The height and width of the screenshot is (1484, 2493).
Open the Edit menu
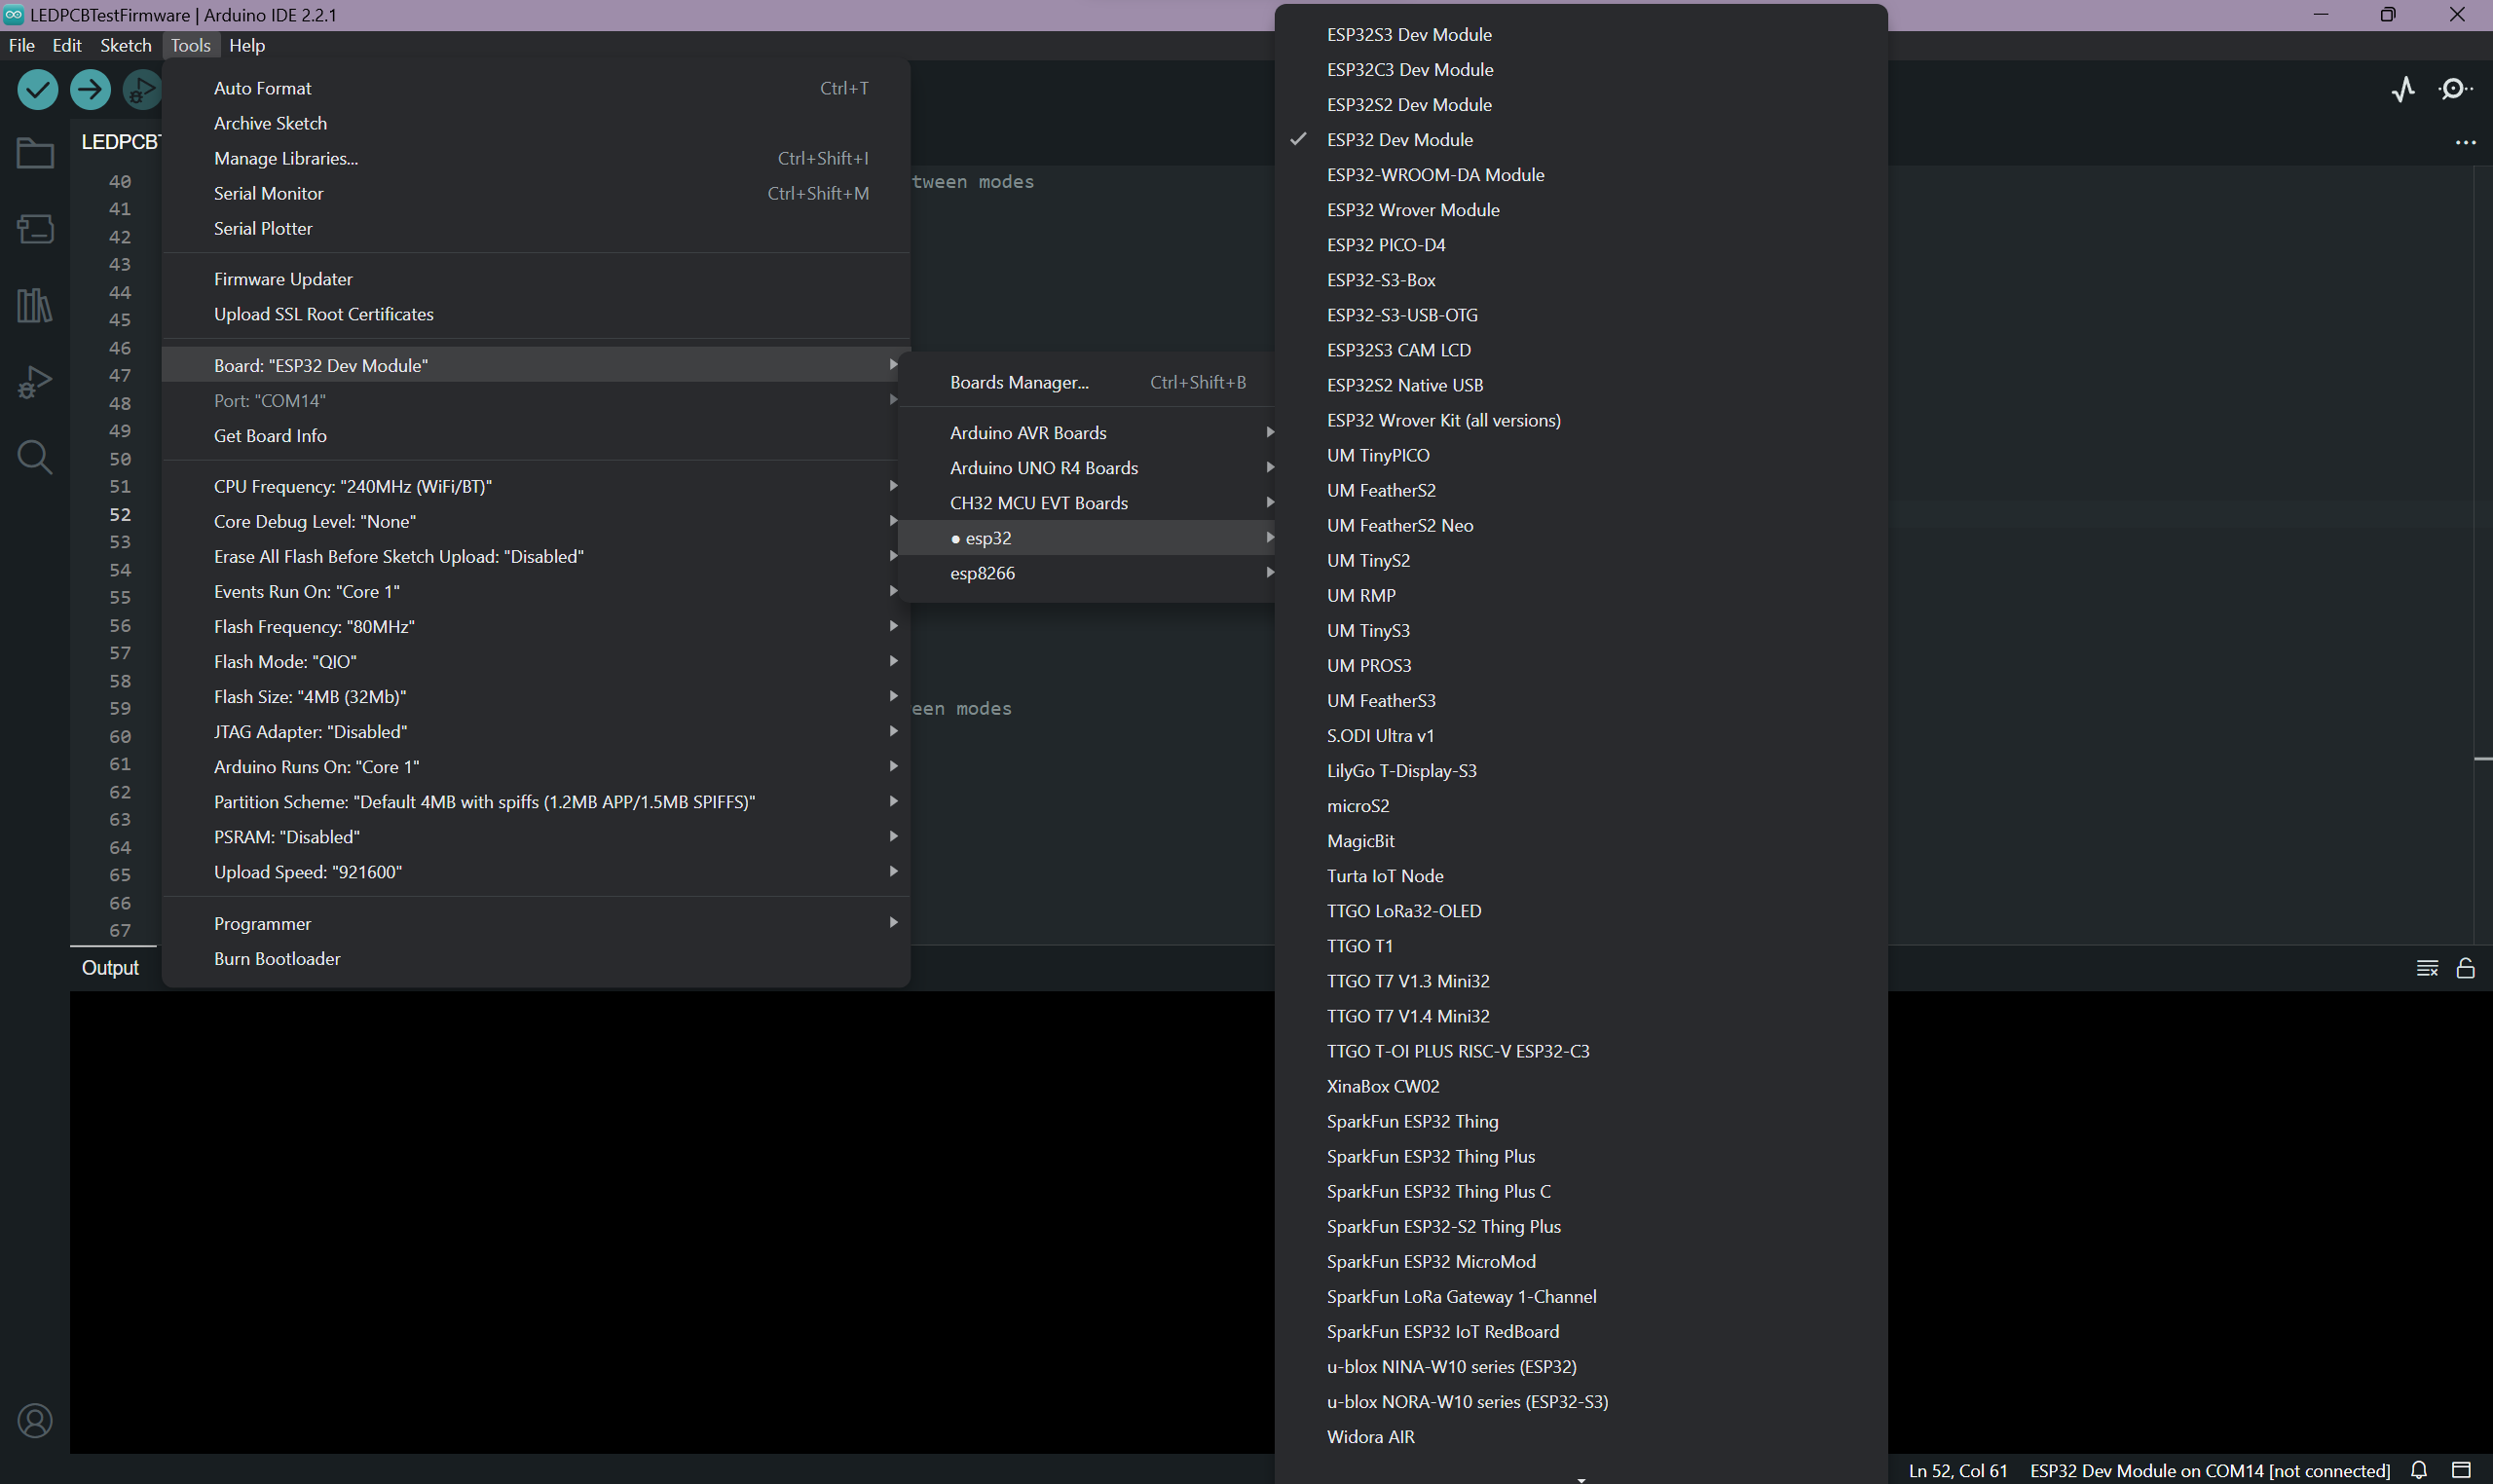(67, 45)
